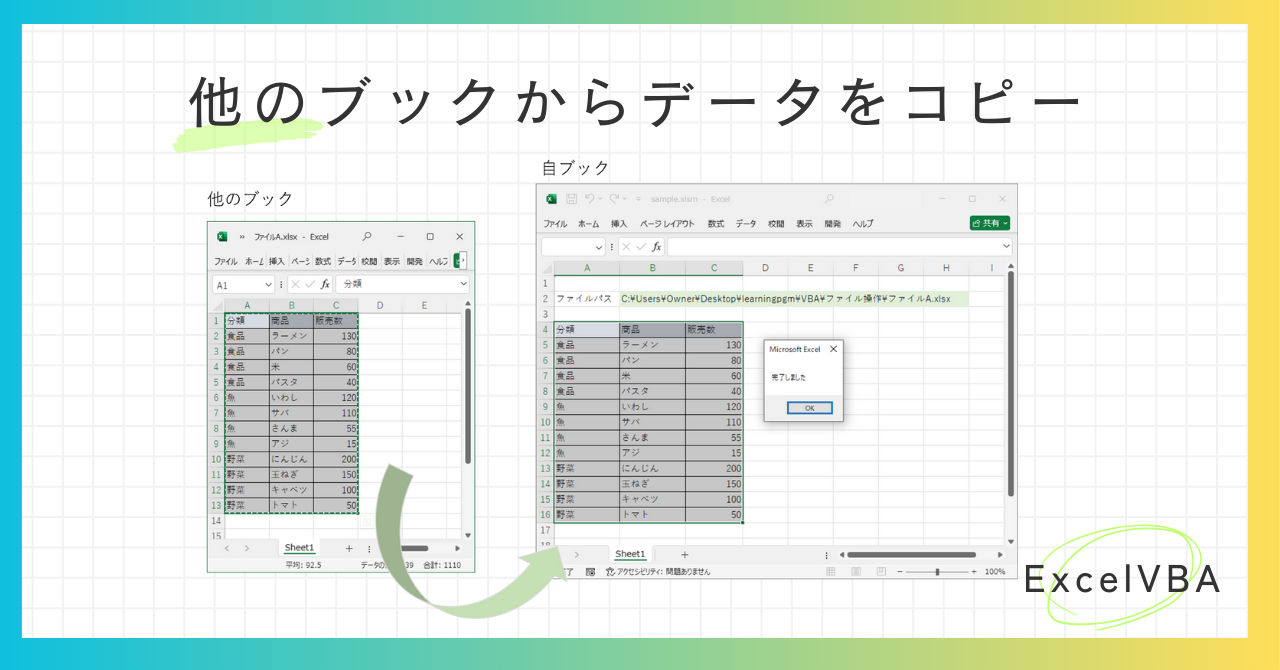The width and height of the screenshot is (1280, 670).
Task: Toggle Normal view in the status bar
Action: click(x=830, y=572)
